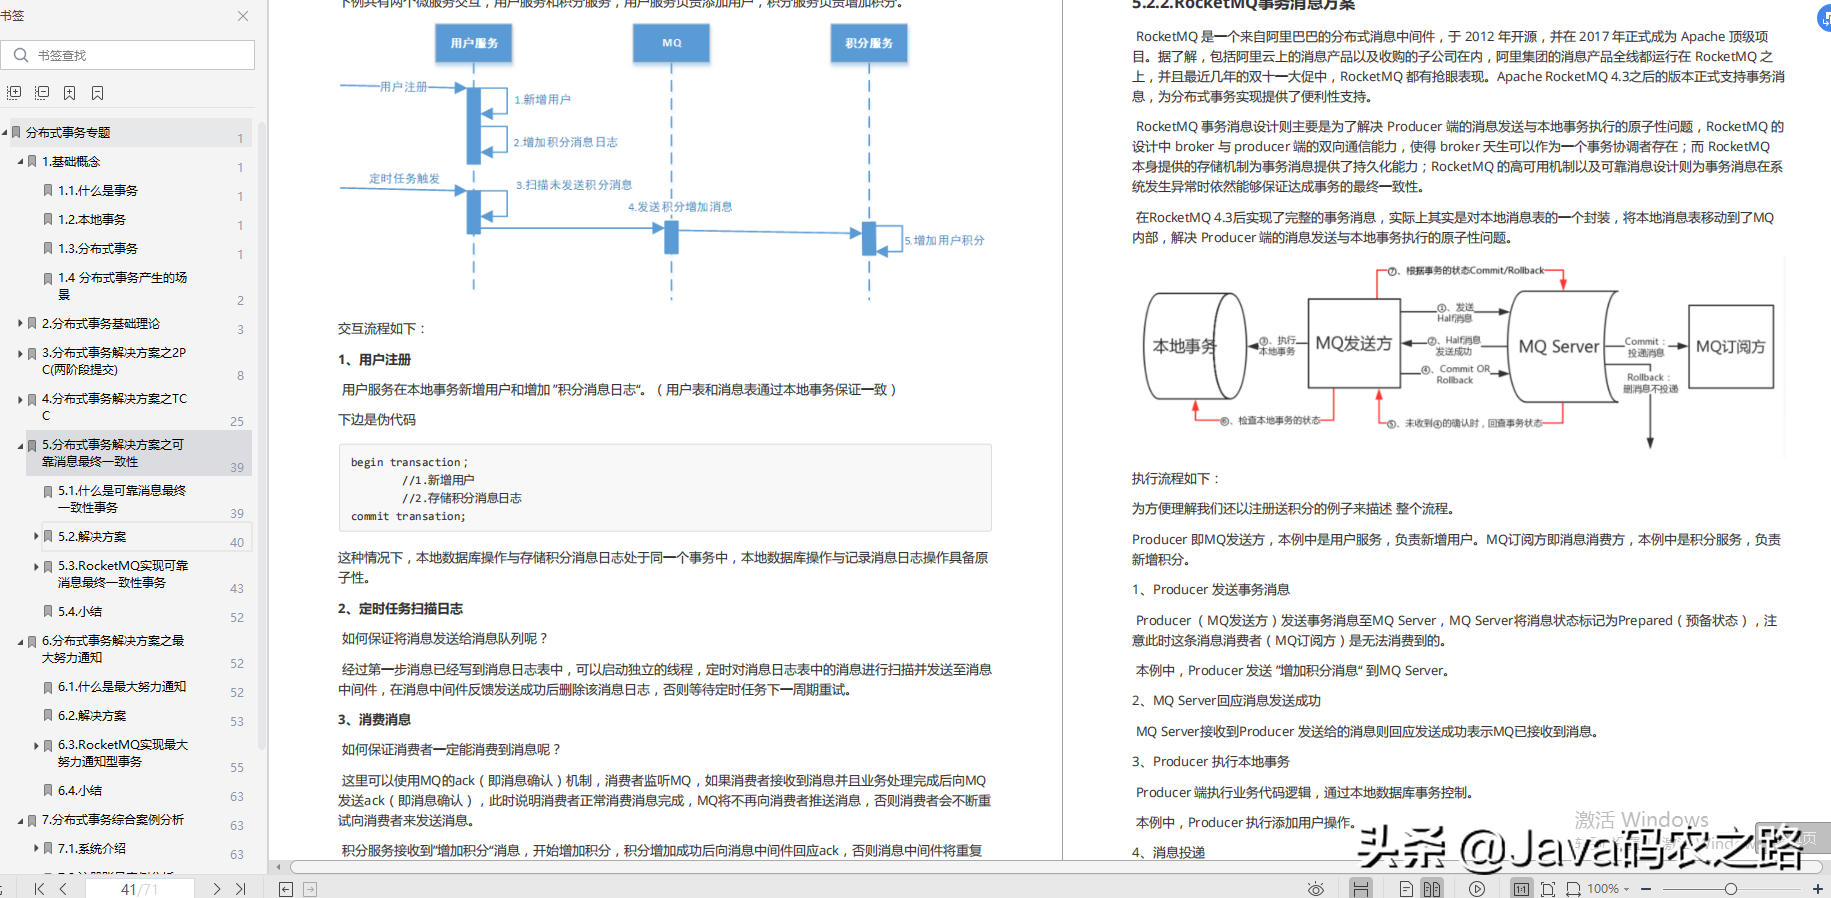Go to the last page
This screenshot has height=898, width=1831.
241,889
